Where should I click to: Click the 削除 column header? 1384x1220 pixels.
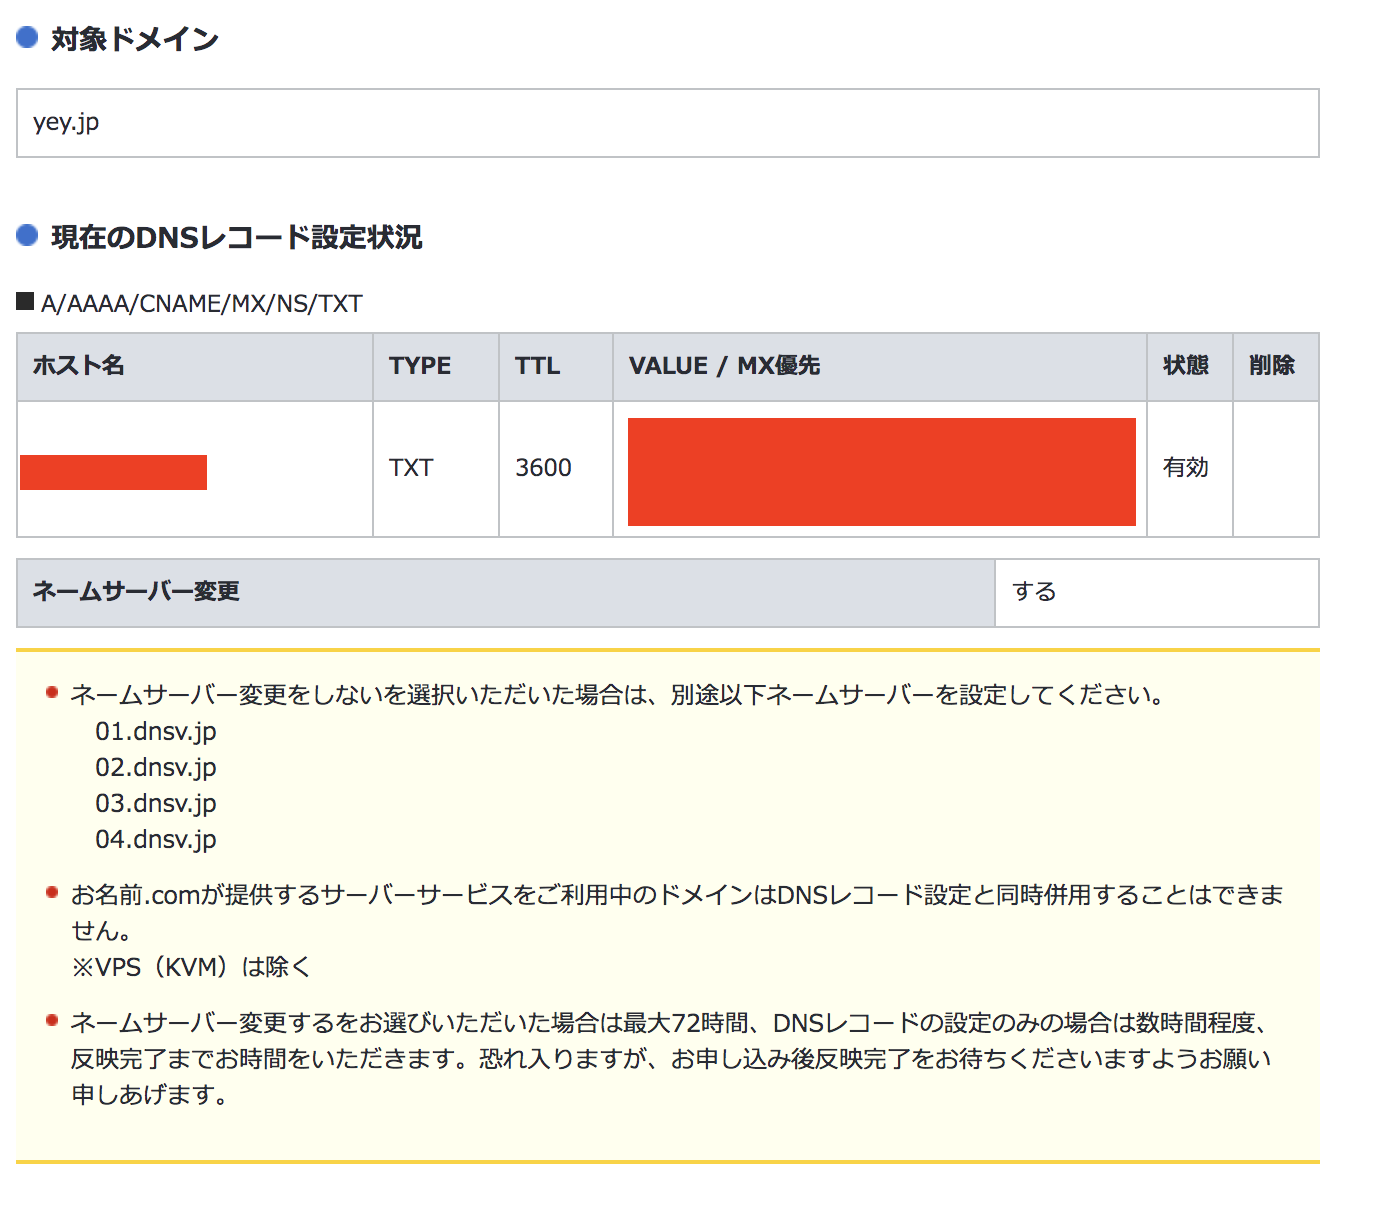[1272, 366]
